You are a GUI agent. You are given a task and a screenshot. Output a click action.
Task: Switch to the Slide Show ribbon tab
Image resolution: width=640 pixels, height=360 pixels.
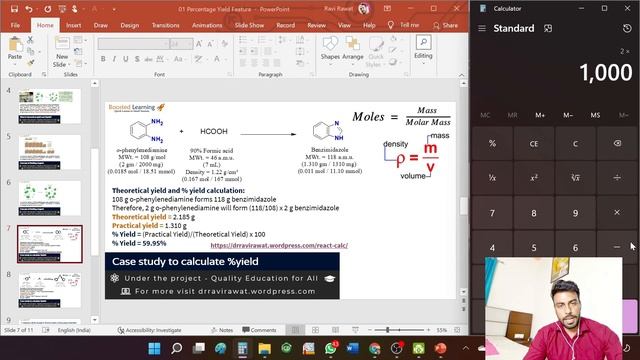pyautogui.click(x=249, y=25)
